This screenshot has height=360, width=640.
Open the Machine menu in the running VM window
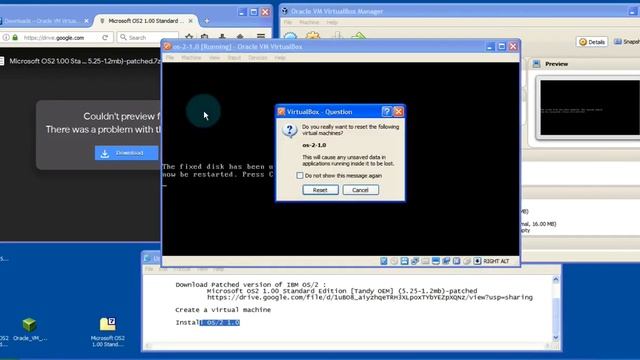191,58
